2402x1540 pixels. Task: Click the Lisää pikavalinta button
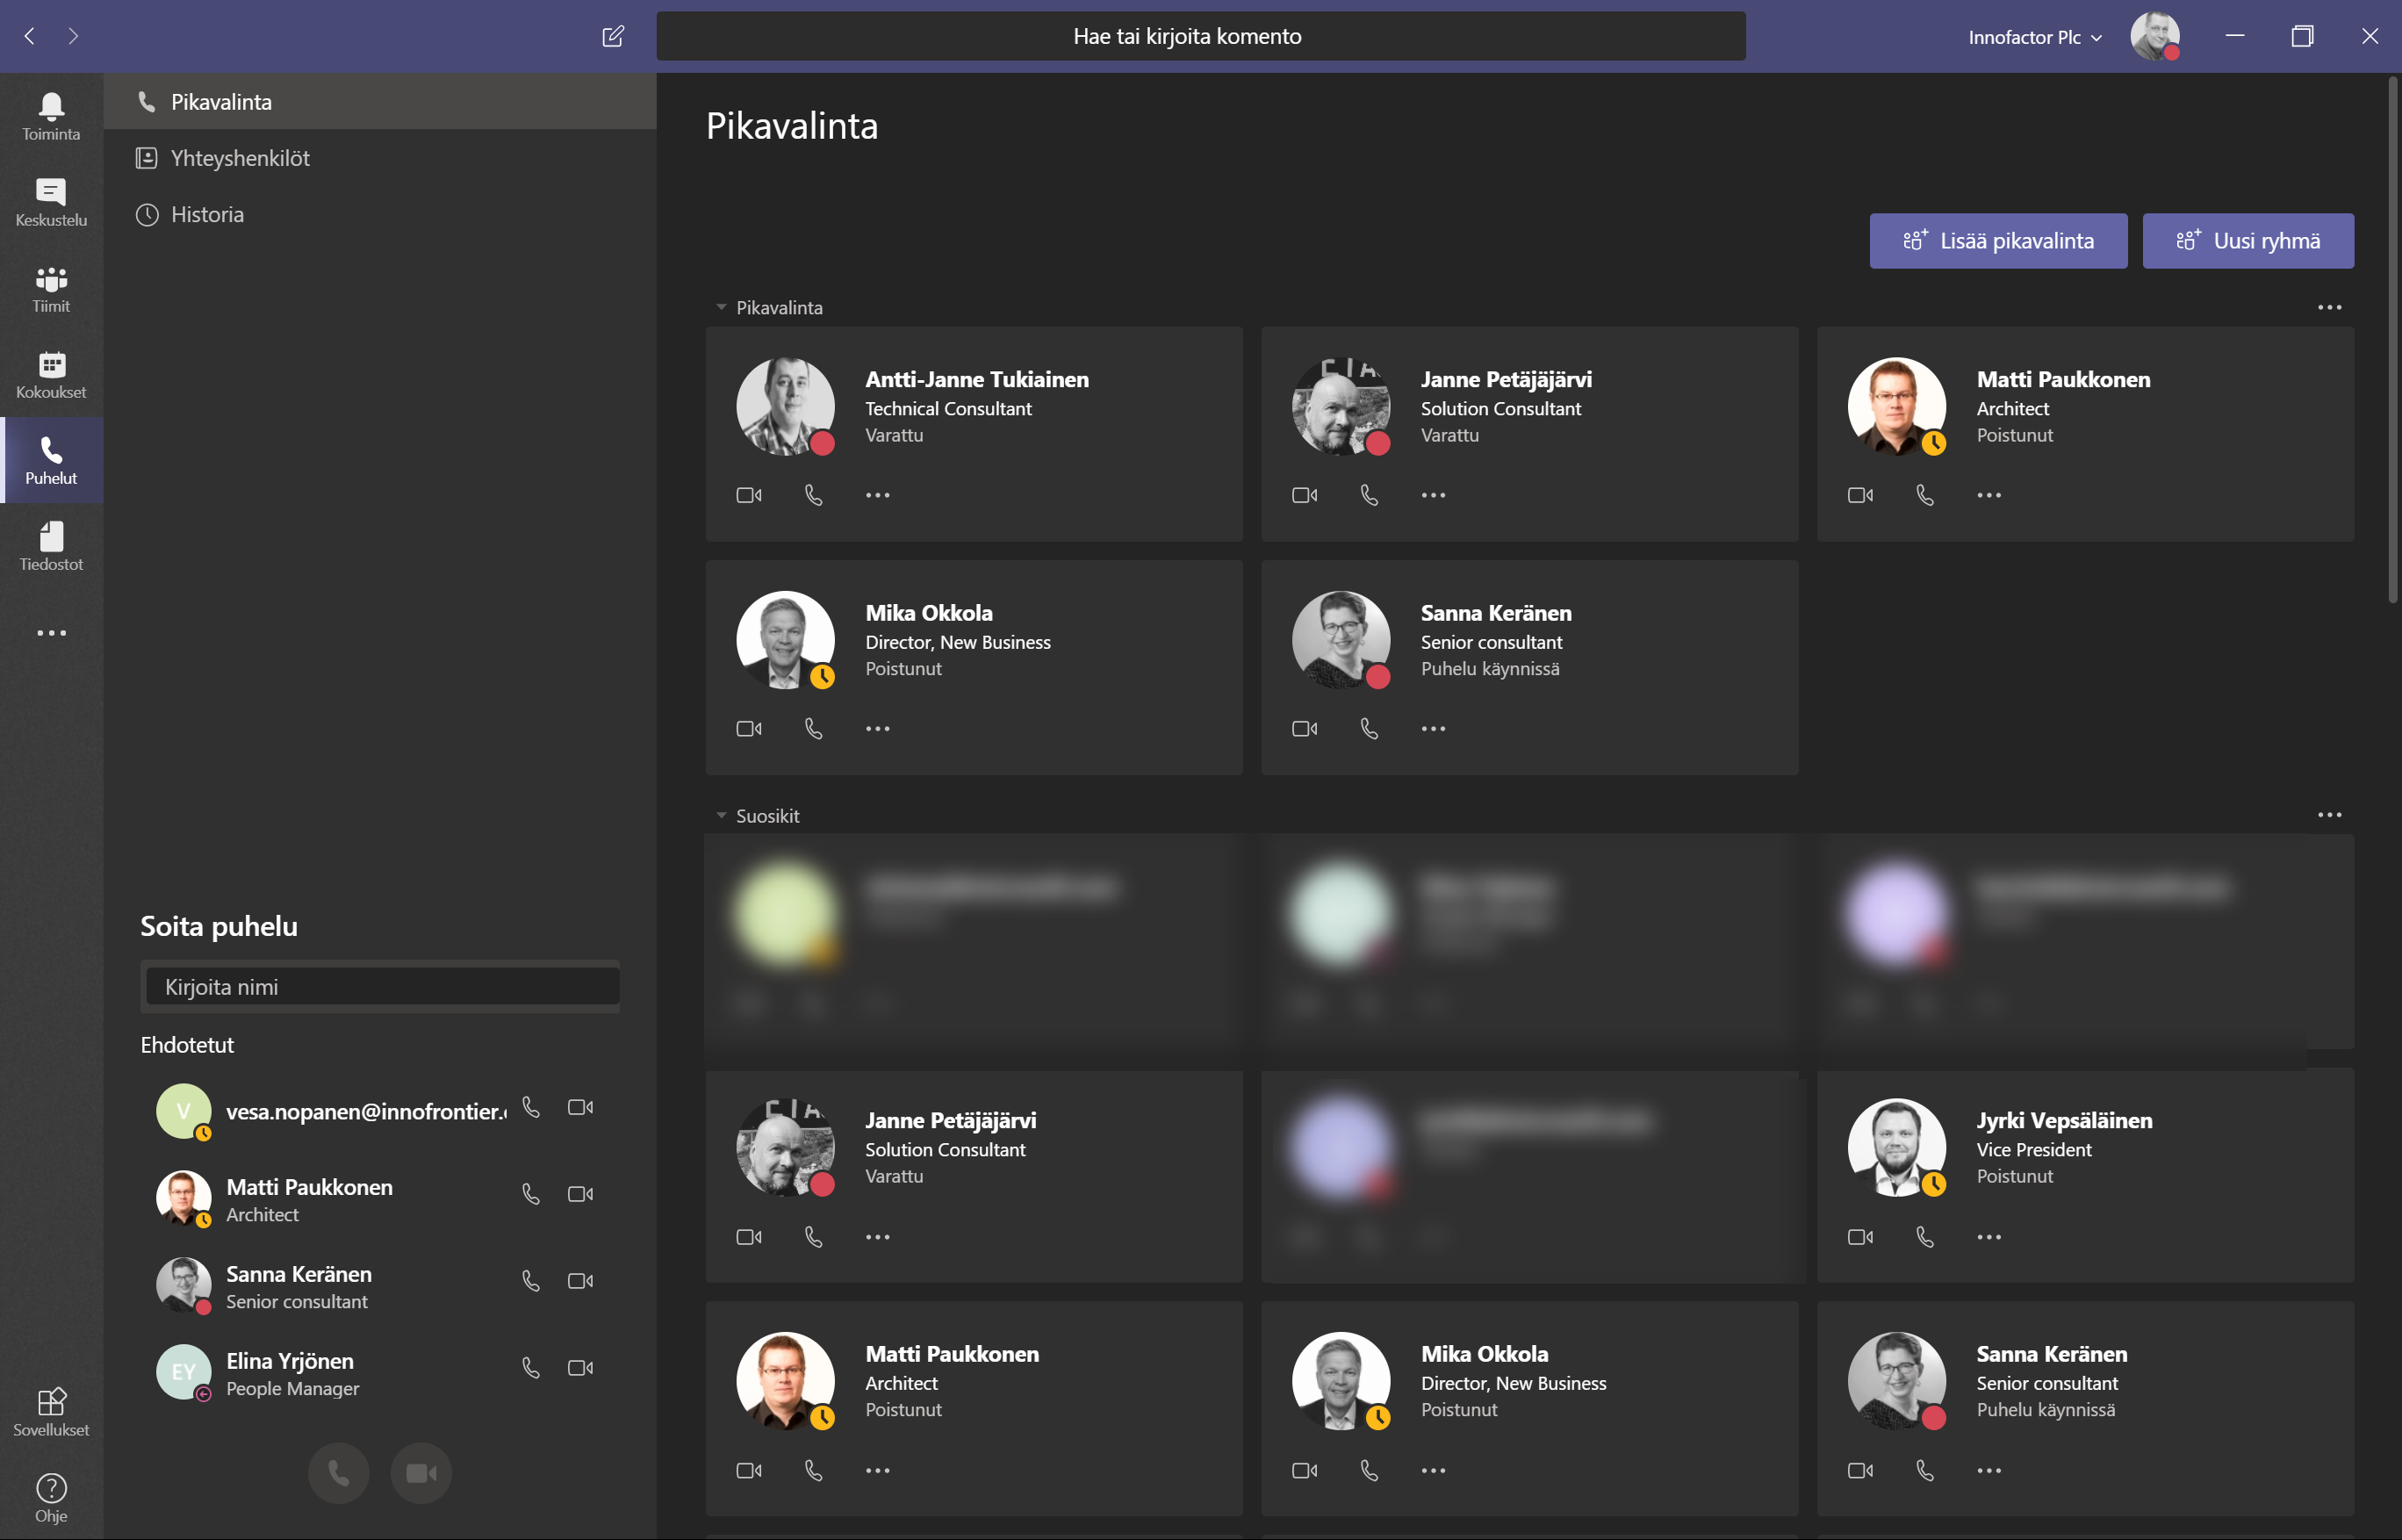(1997, 241)
